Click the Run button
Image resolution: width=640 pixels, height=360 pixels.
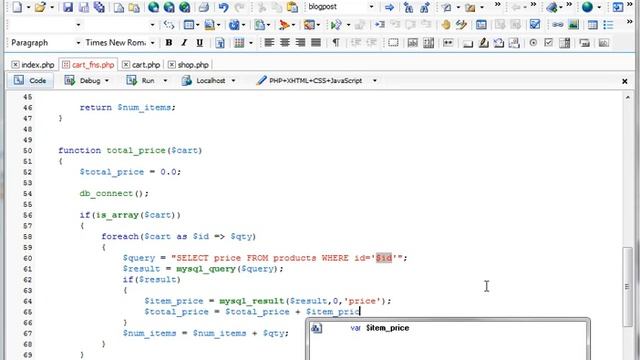(x=140, y=80)
